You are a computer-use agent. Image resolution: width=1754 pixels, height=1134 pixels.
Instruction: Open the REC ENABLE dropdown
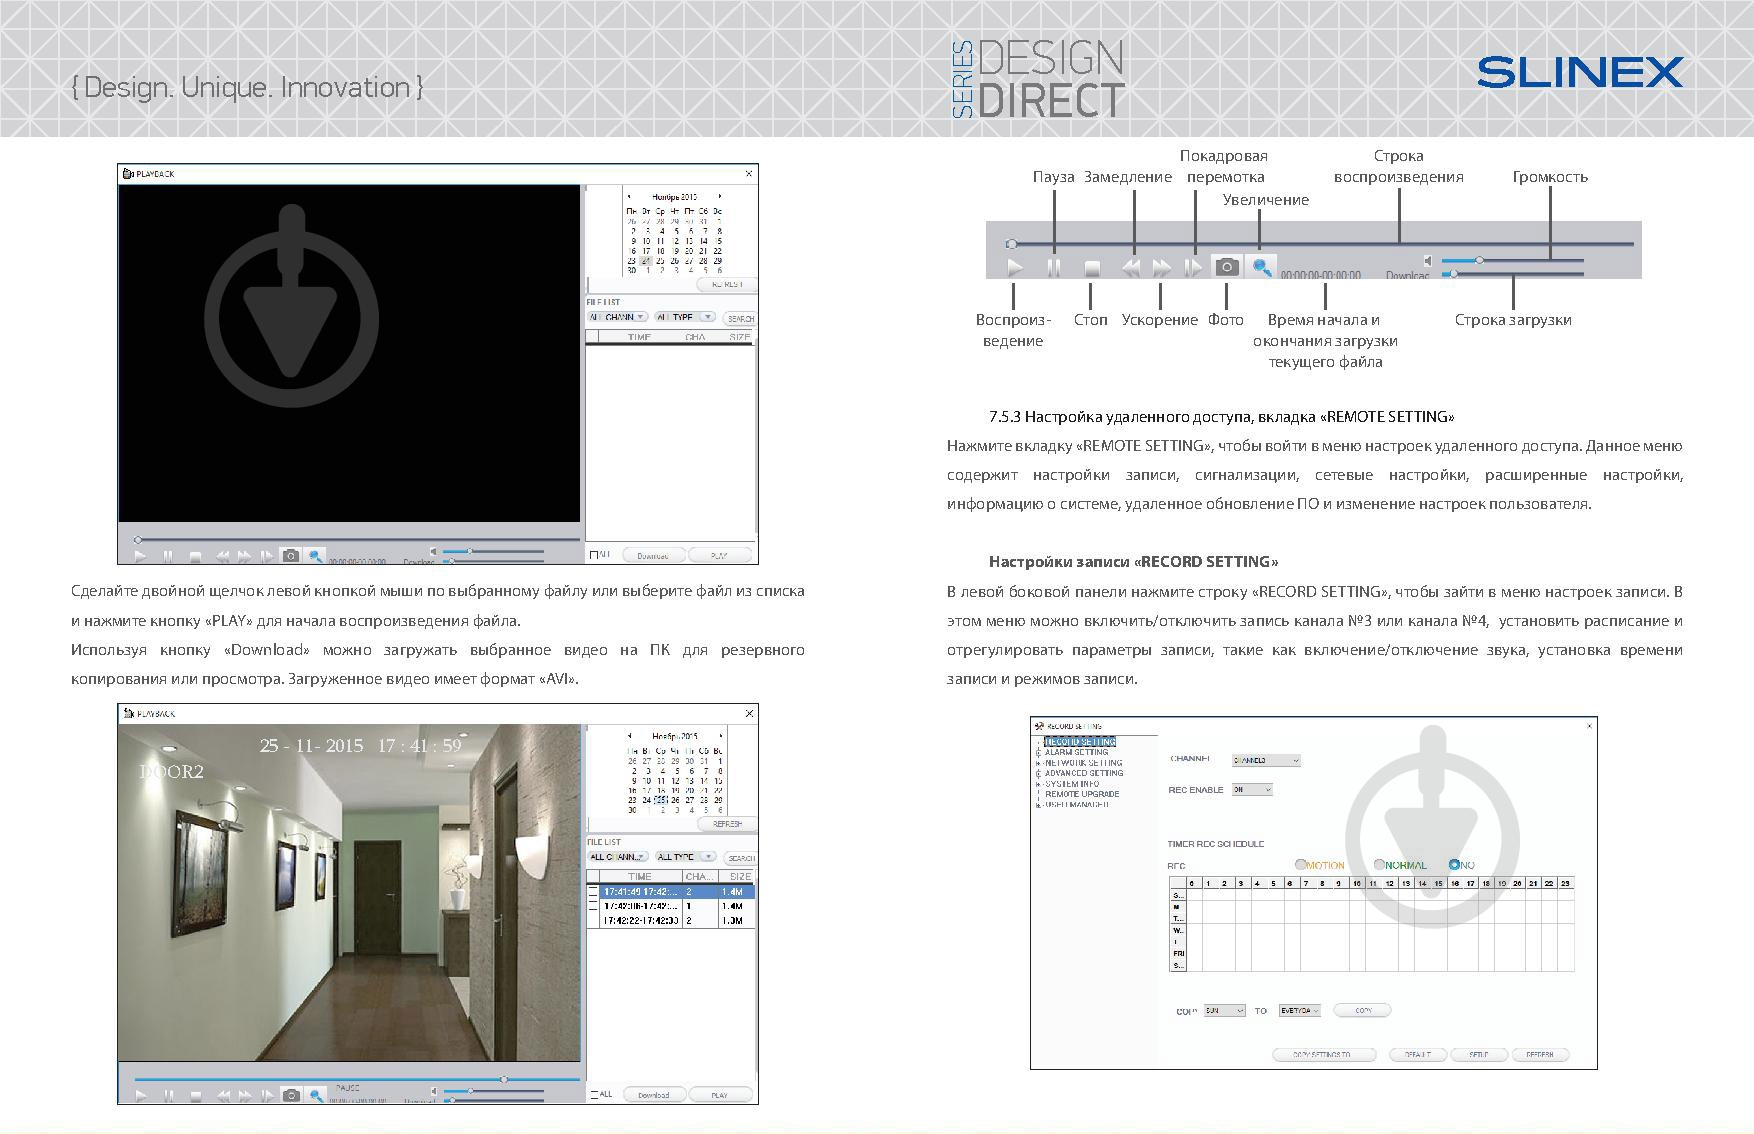tap(1251, 790)
